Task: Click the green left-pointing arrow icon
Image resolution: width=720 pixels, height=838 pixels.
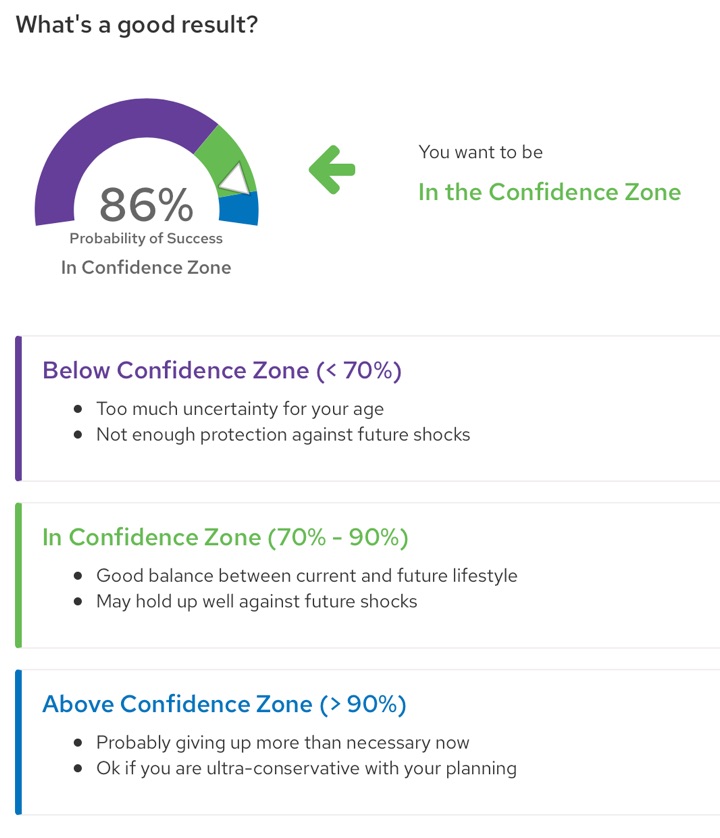Action: coord(332,169)
